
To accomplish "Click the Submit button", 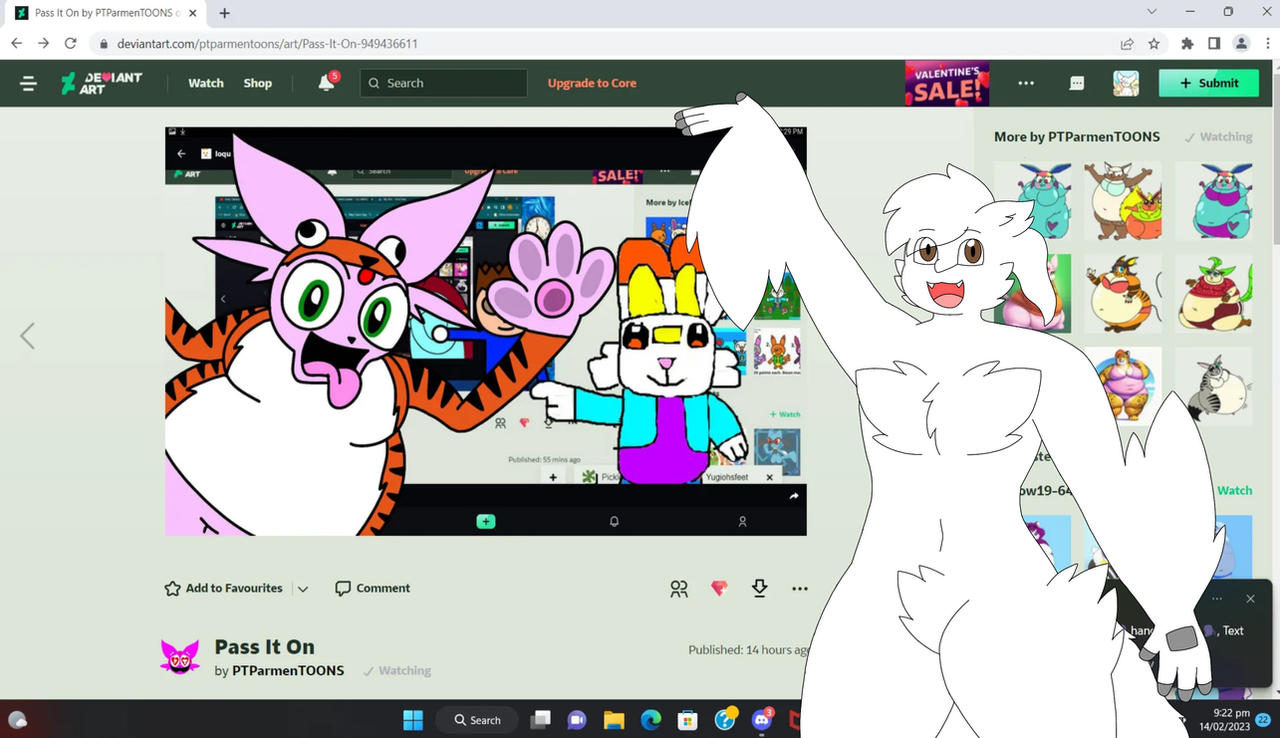I will tap(1209, 83).
